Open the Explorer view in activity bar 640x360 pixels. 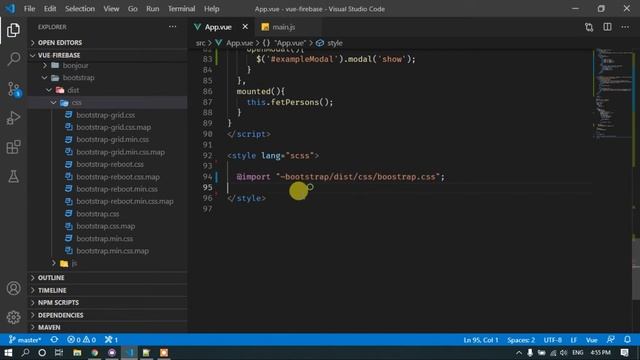click(13, 30)
